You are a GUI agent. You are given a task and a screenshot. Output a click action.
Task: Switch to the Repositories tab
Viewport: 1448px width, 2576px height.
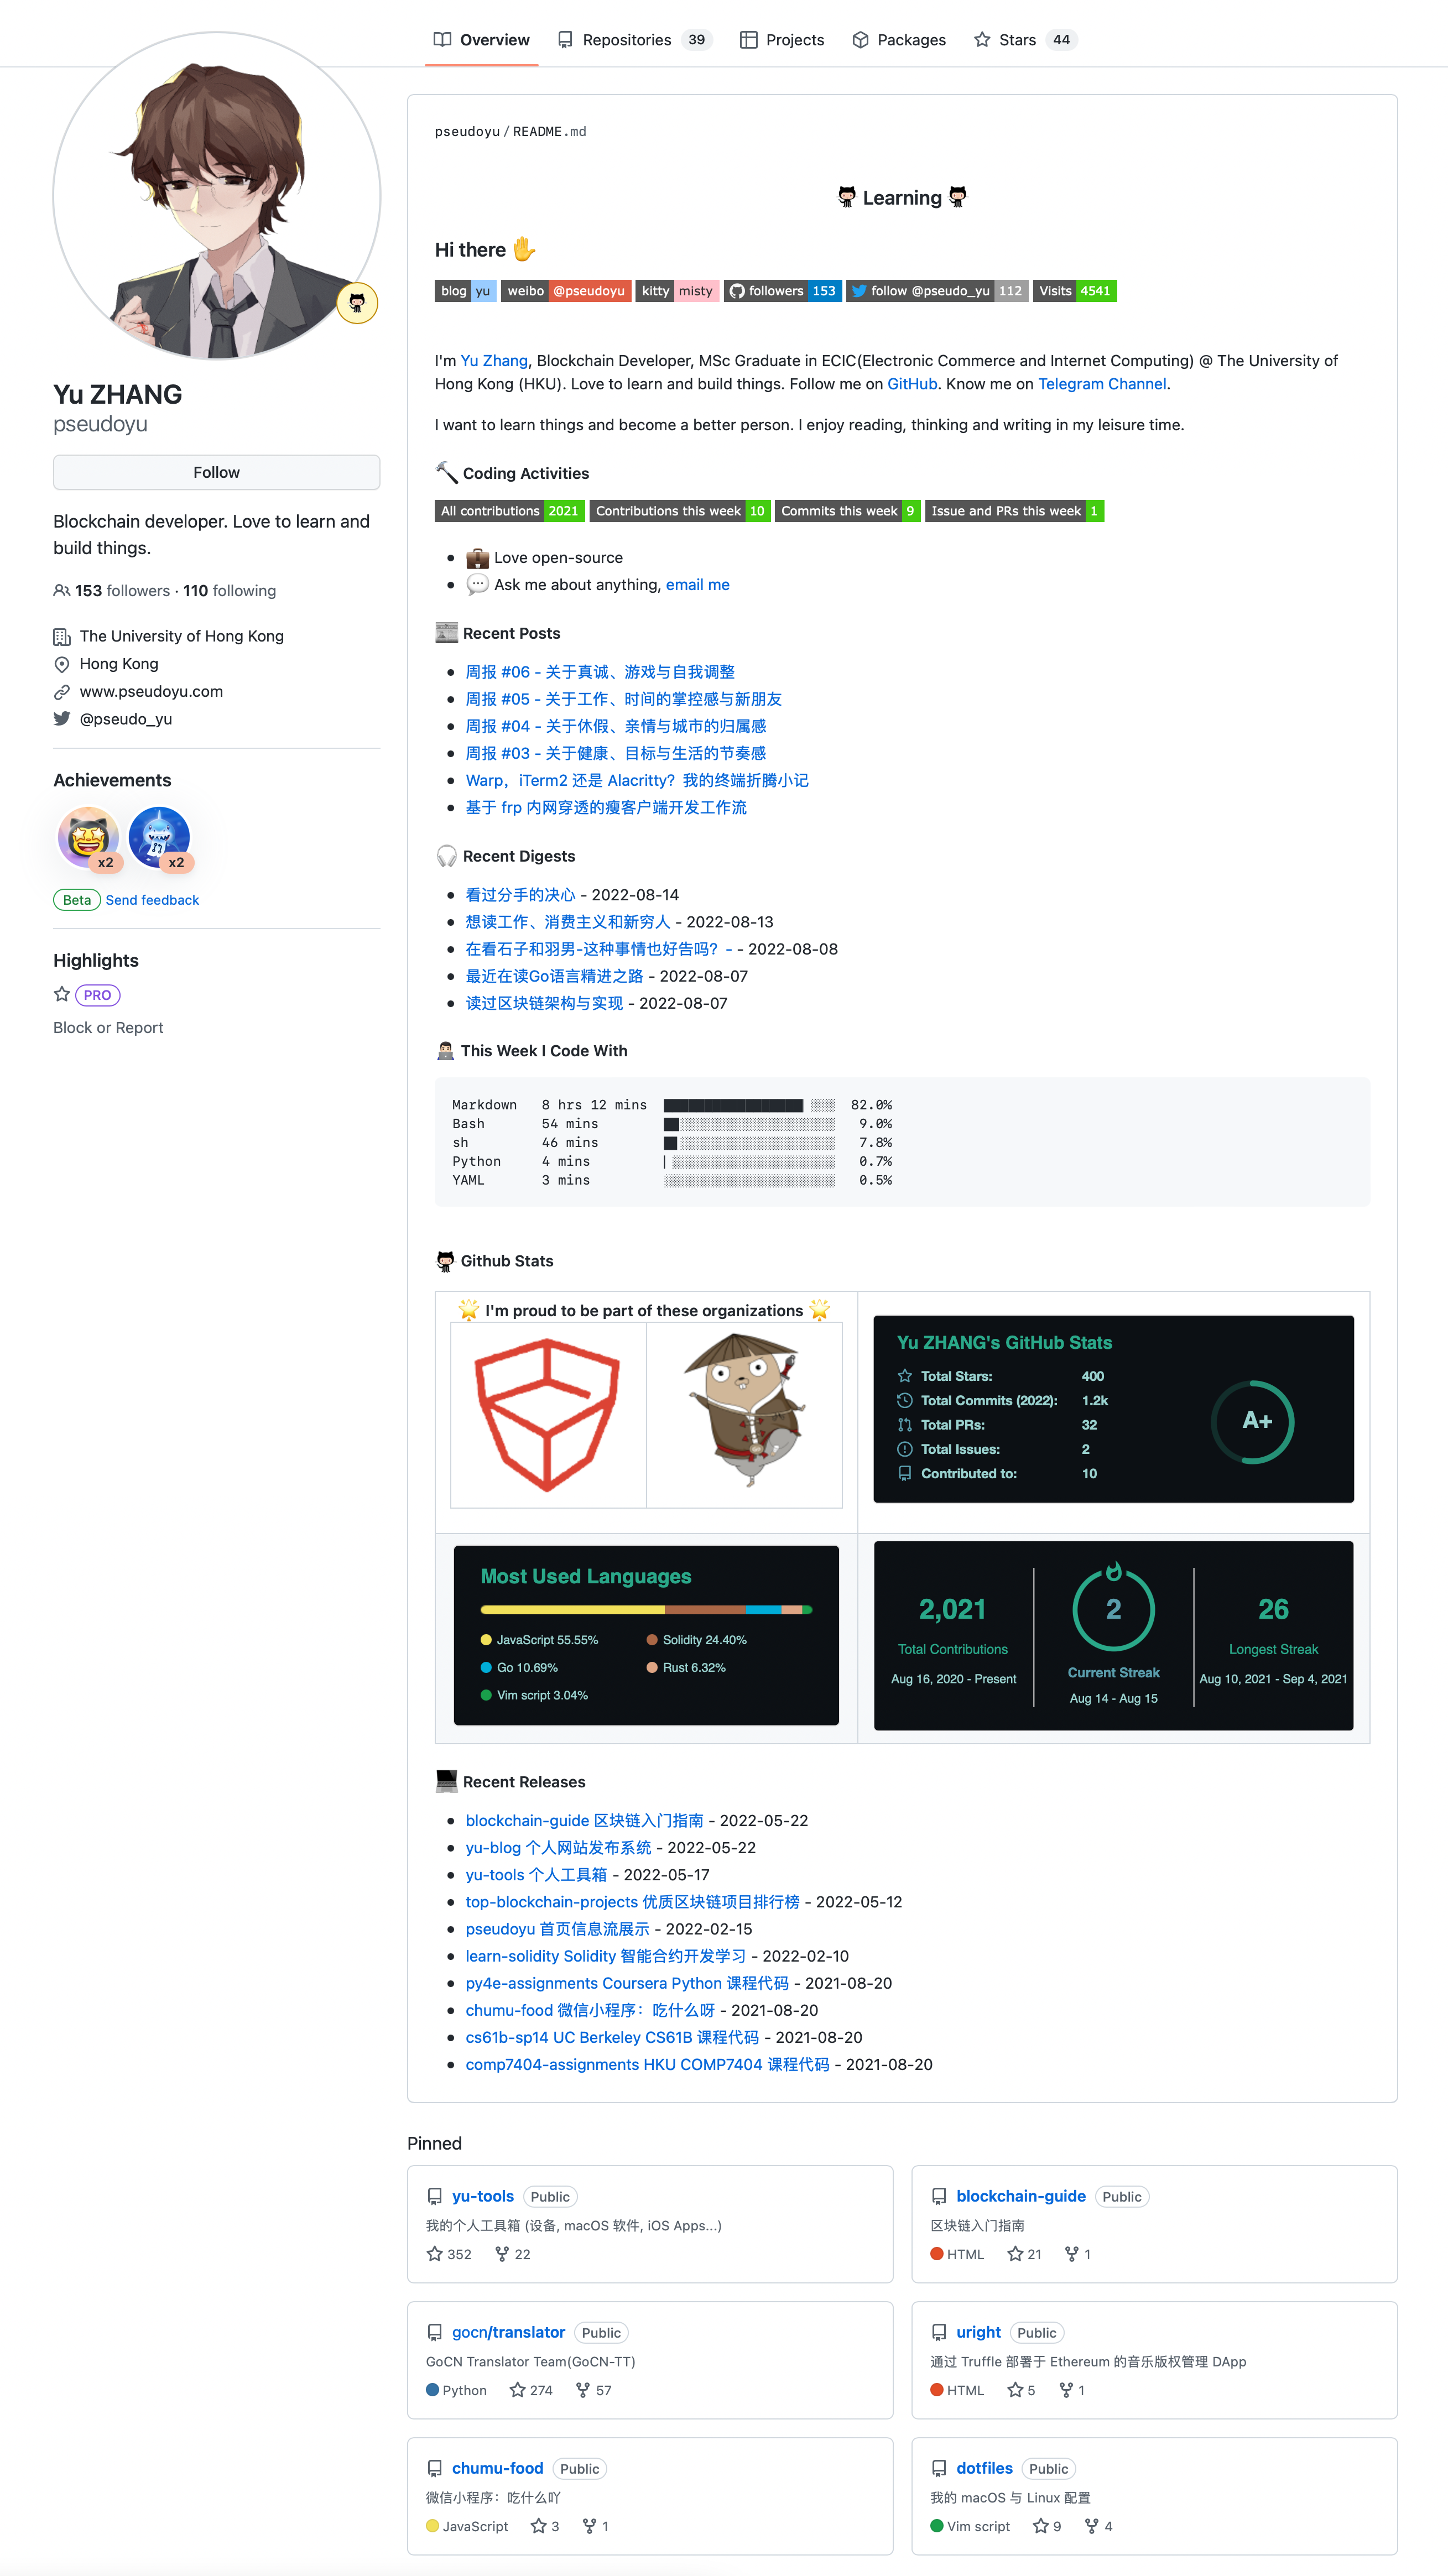(627, 40)
